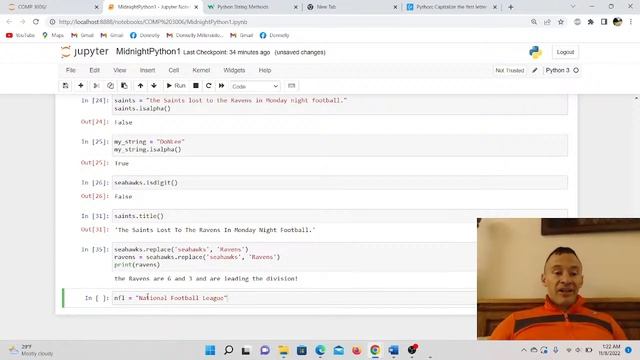Screen dimensions: 640x360
Task: Open the Kernel menu
Action: tap(201, 70)
